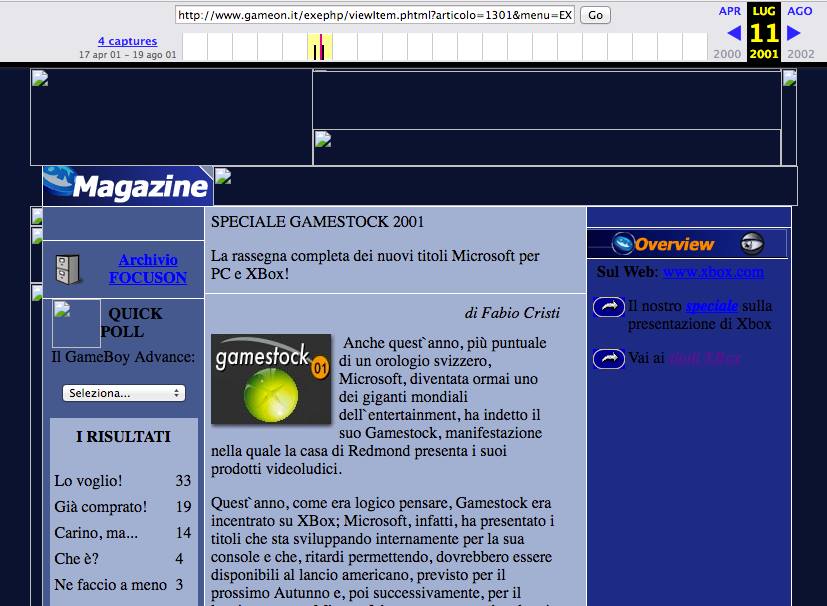Click the Wayback URL address field
827x606 pixels.
pos(375,15)
